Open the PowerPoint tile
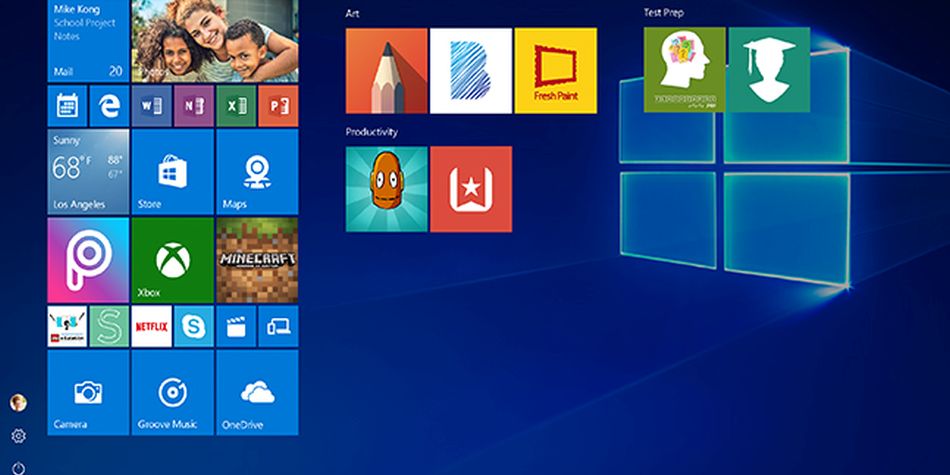 pos(278,106)
